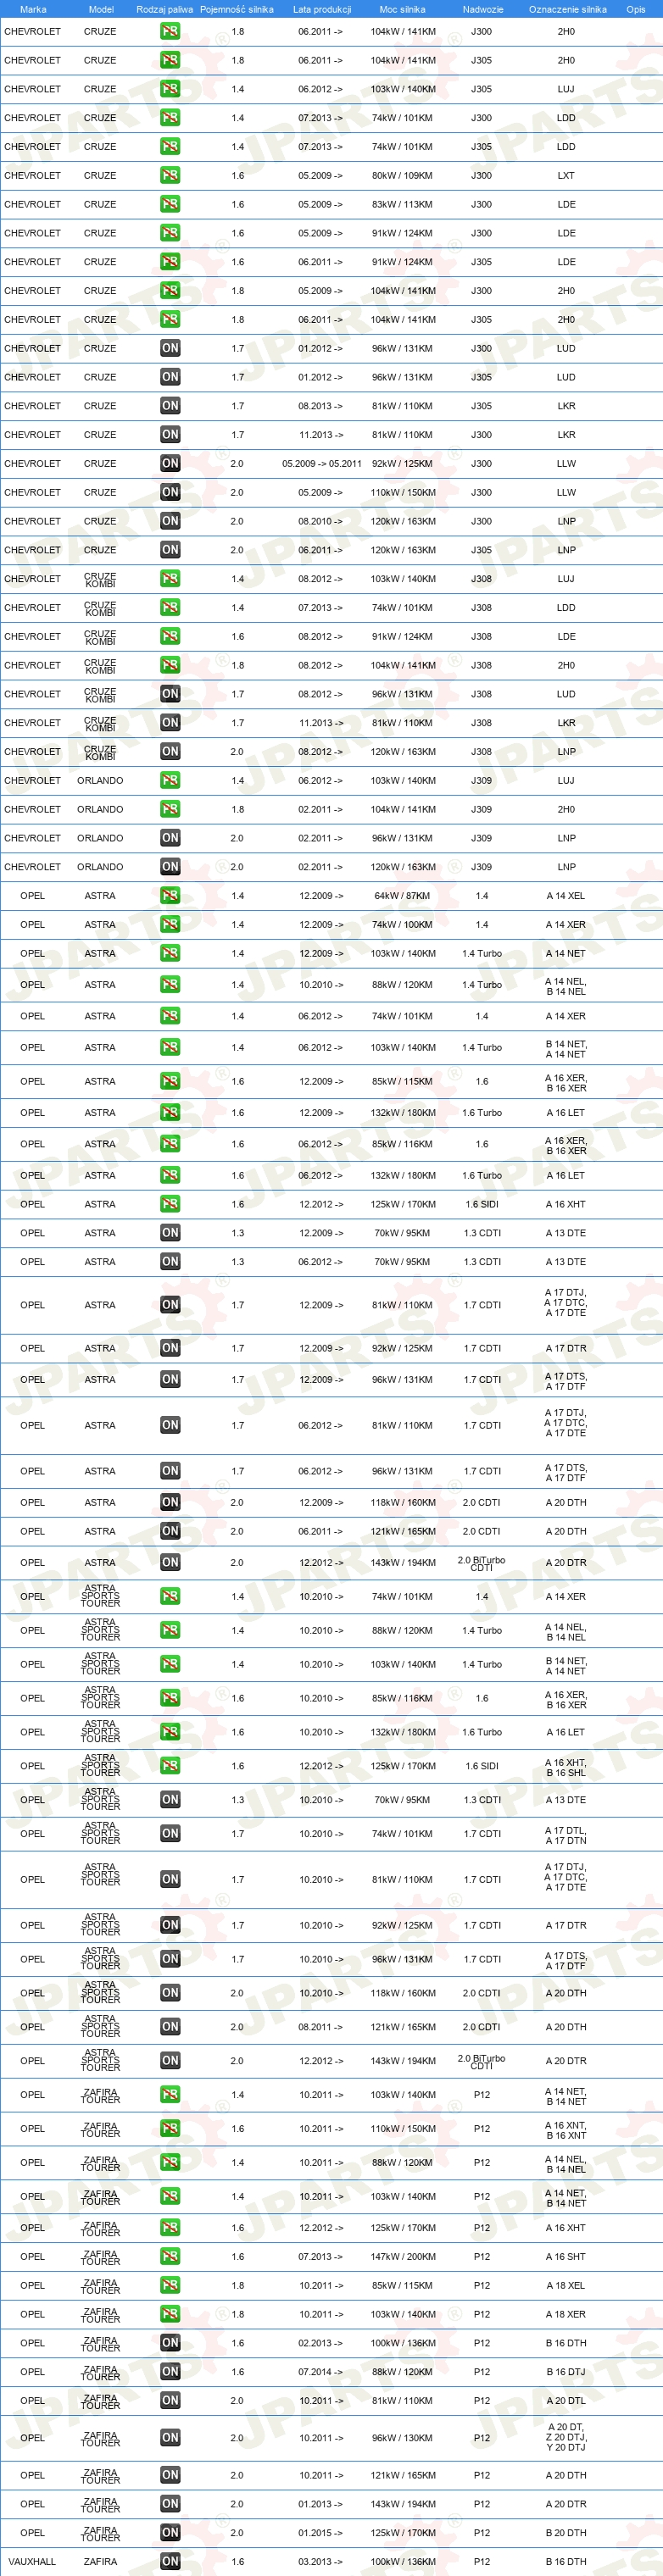Select the 'A 20 DTL' engine code cell

tap(566, 2400)
